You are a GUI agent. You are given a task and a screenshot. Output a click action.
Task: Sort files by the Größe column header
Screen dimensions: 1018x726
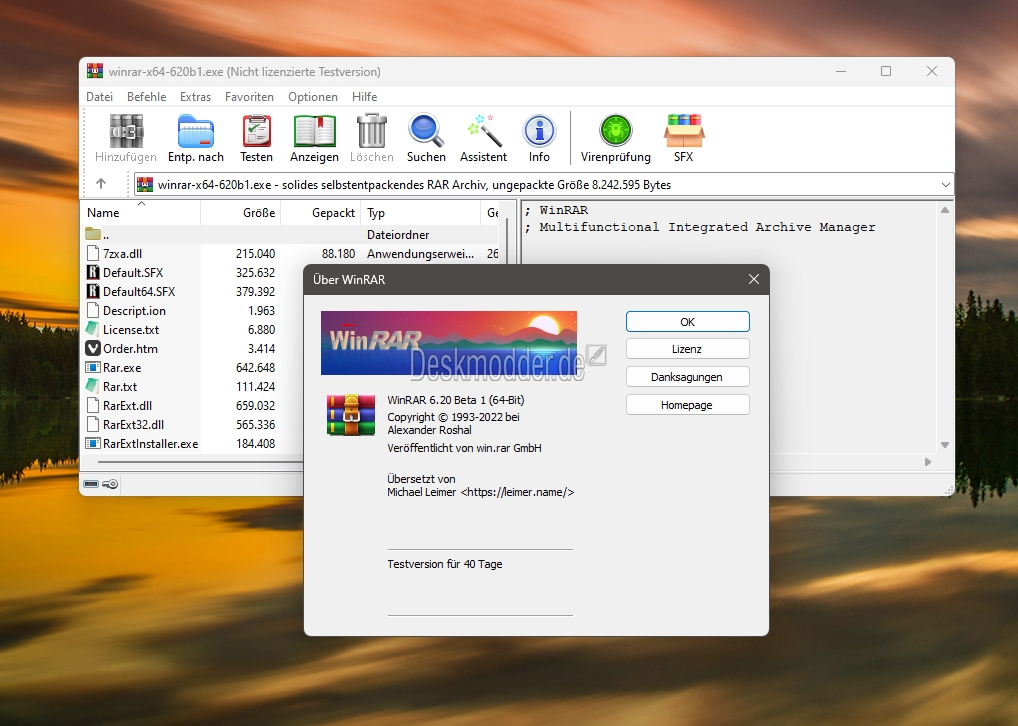click(241, 212)
